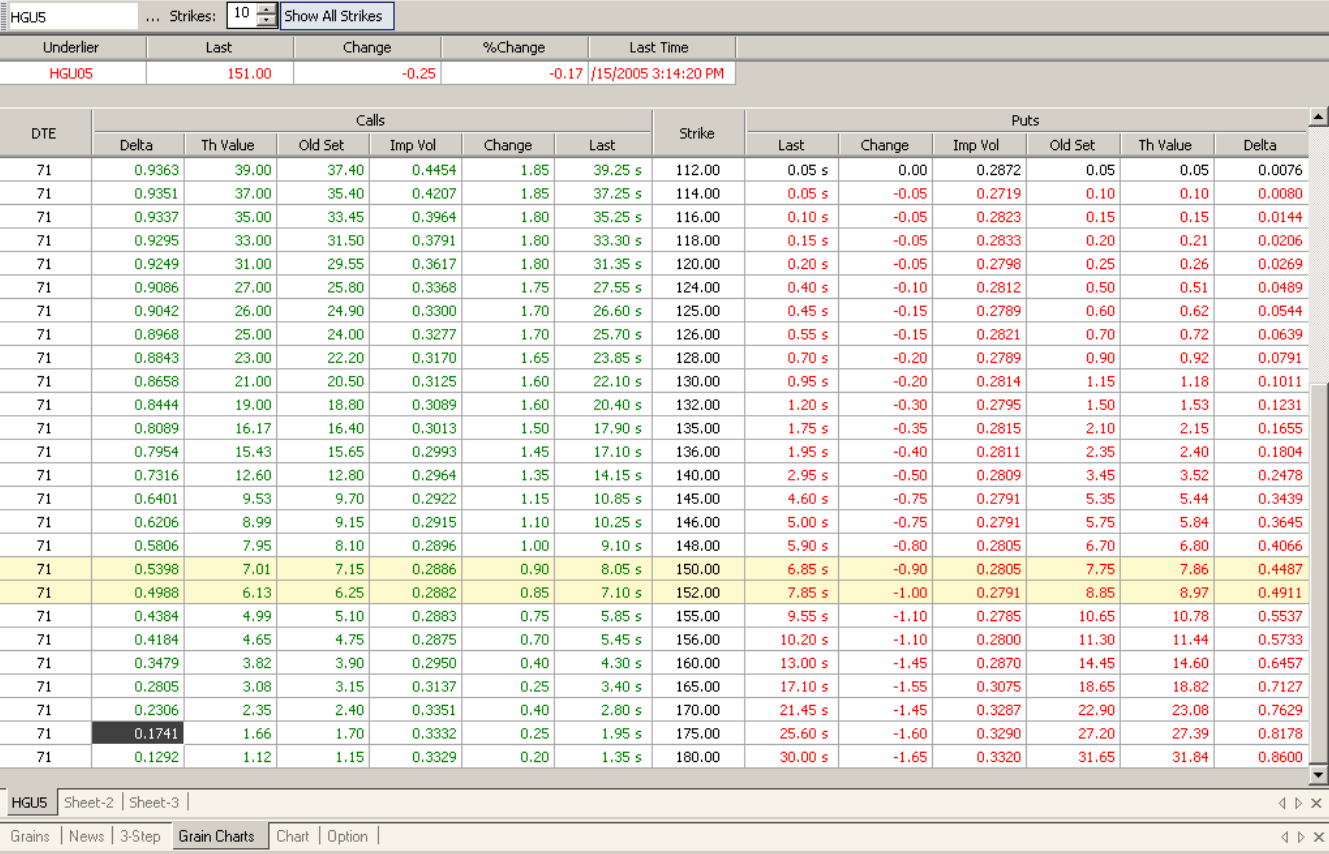Screen dimensions: 1329x854
Task: Click scroll up arrow of options table
Action: tap(1318, 116)
